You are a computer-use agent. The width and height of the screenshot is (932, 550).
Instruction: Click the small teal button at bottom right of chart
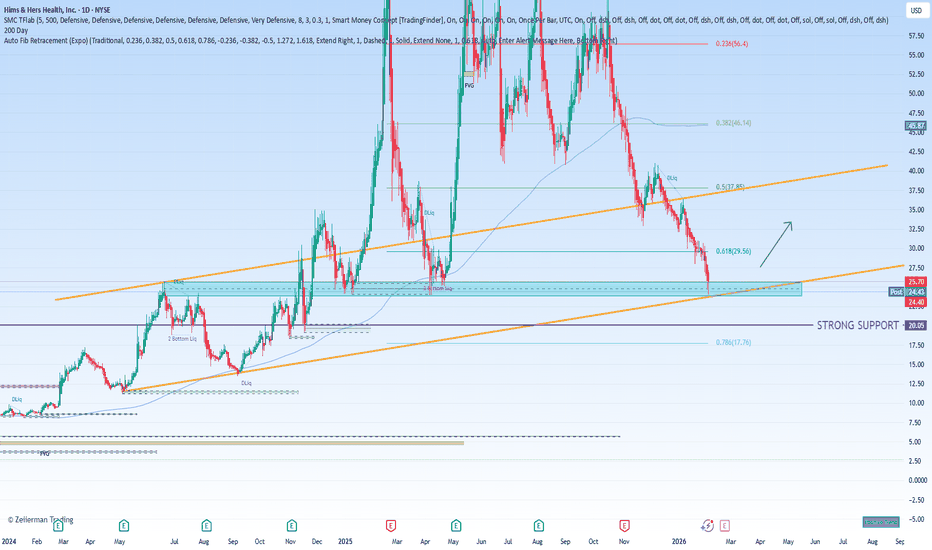pyautogui.click(x=881, y=522)
